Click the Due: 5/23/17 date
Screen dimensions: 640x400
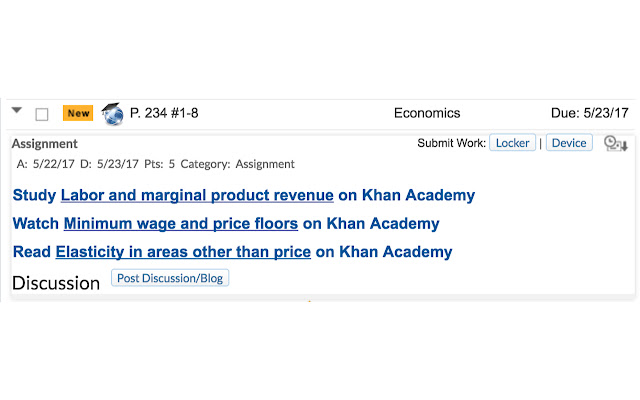(589, 113)
